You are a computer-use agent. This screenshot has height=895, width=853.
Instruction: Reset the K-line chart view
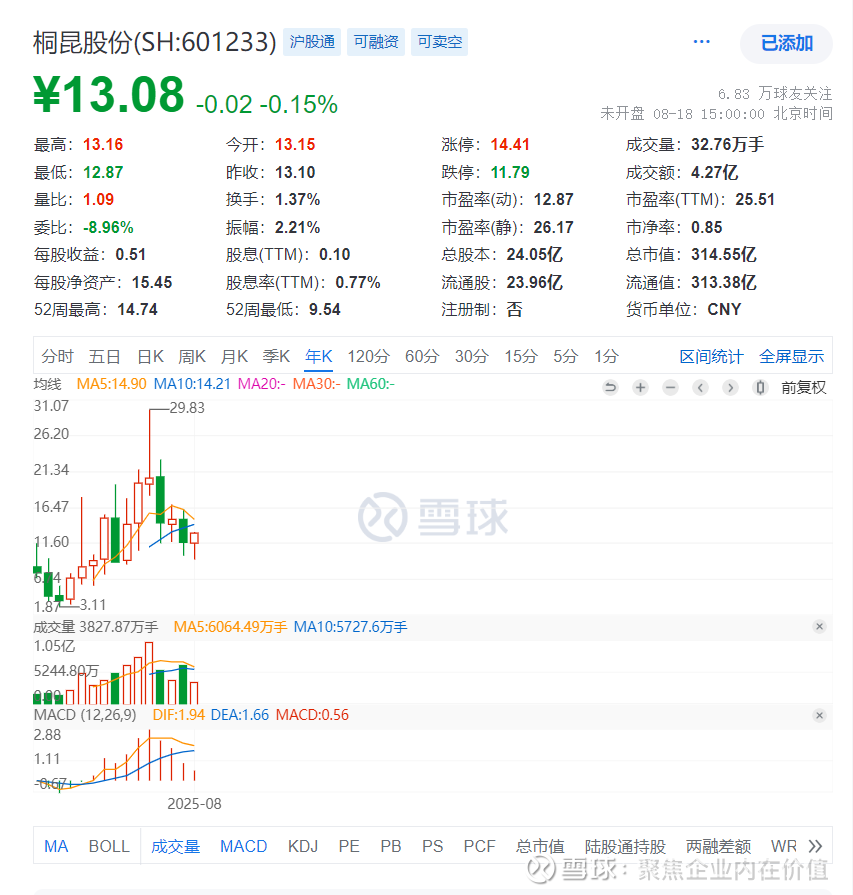click(x=610, y=388)
